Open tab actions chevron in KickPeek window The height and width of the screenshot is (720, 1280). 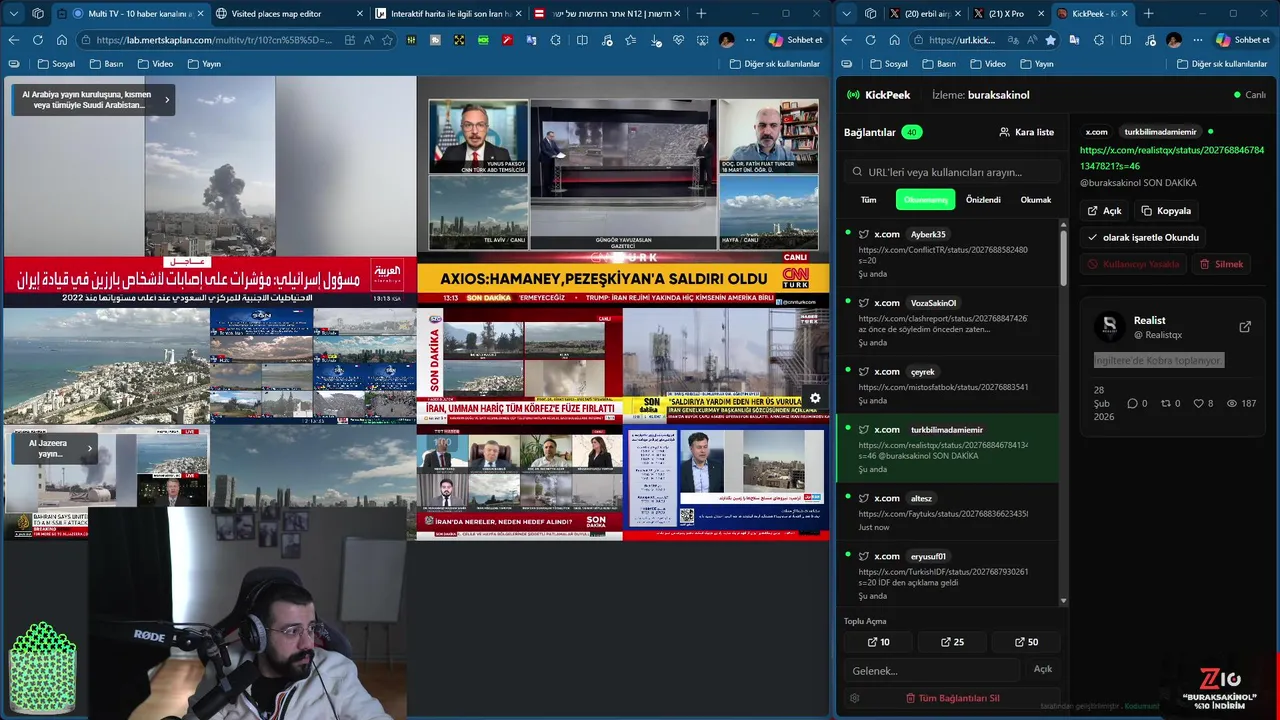click(846, 13)
